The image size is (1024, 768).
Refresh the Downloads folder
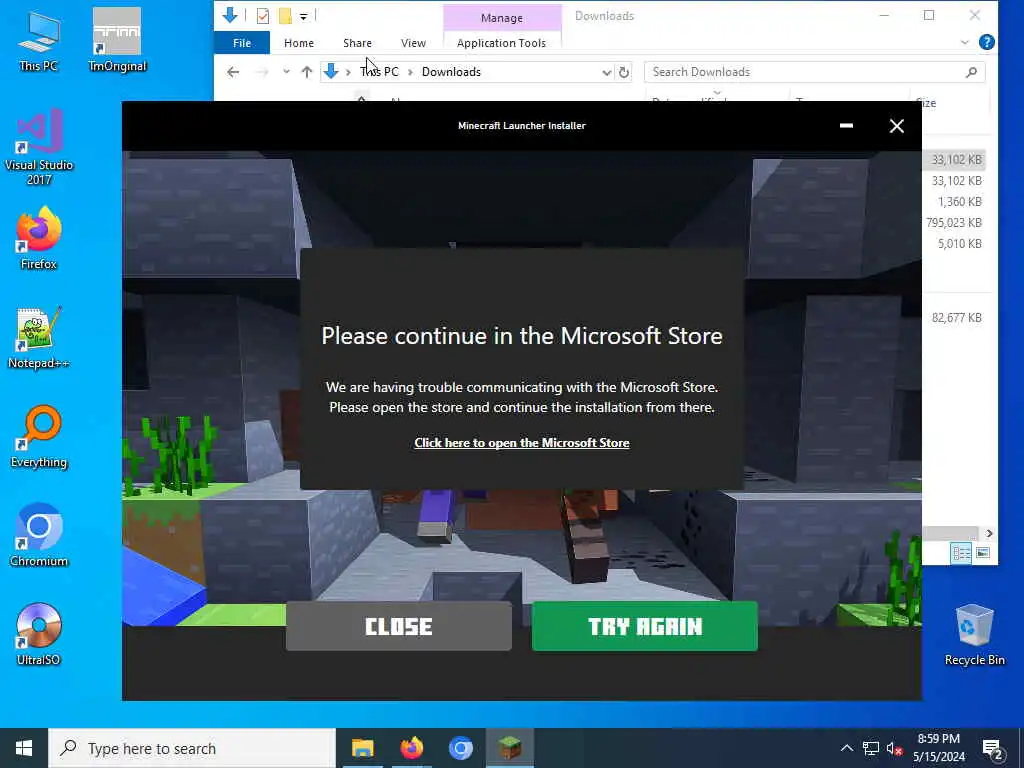click(x=624, y=72)
